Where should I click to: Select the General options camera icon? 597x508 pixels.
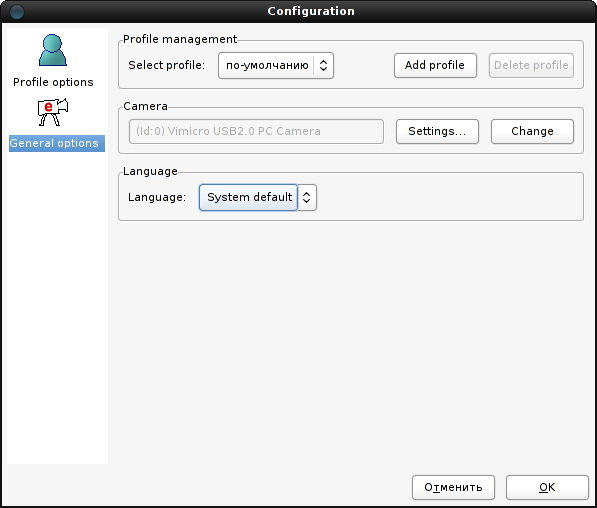click(53, 112)
